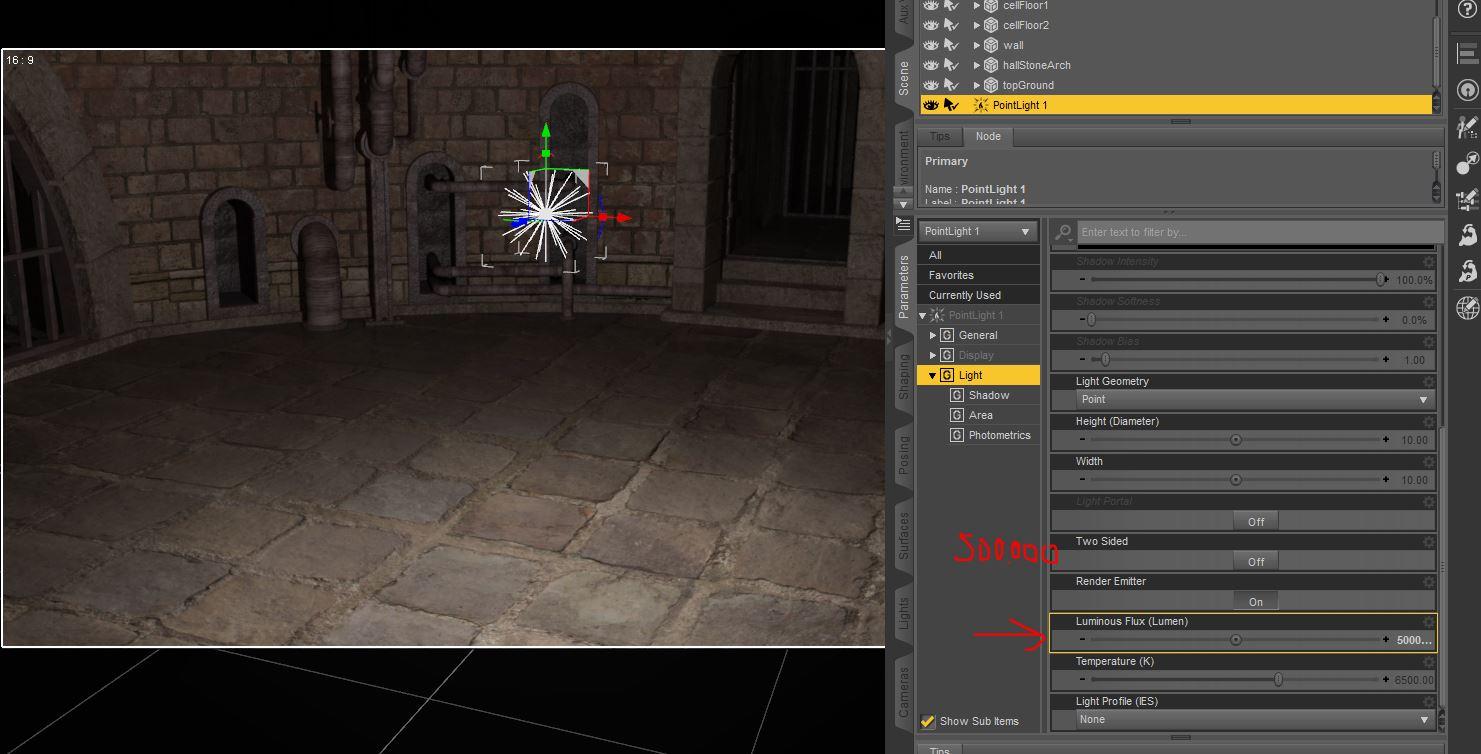Click the gear icon for Height (Diameter)
The height and width of the screenshot is (754, 1481).
1428,421
